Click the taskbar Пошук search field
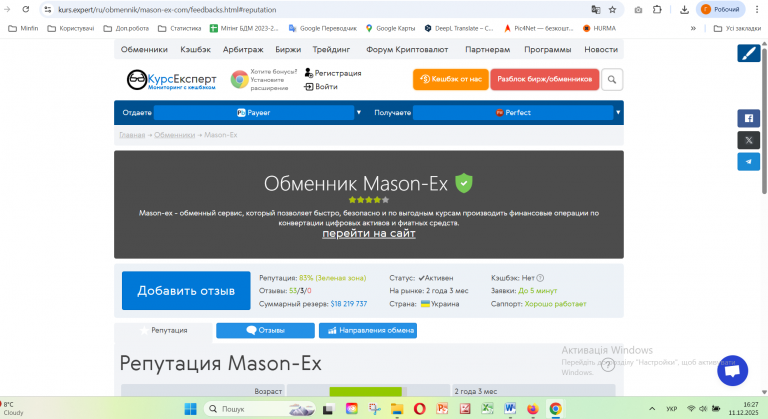Screen dimensions: 768x419 point(261,409)
